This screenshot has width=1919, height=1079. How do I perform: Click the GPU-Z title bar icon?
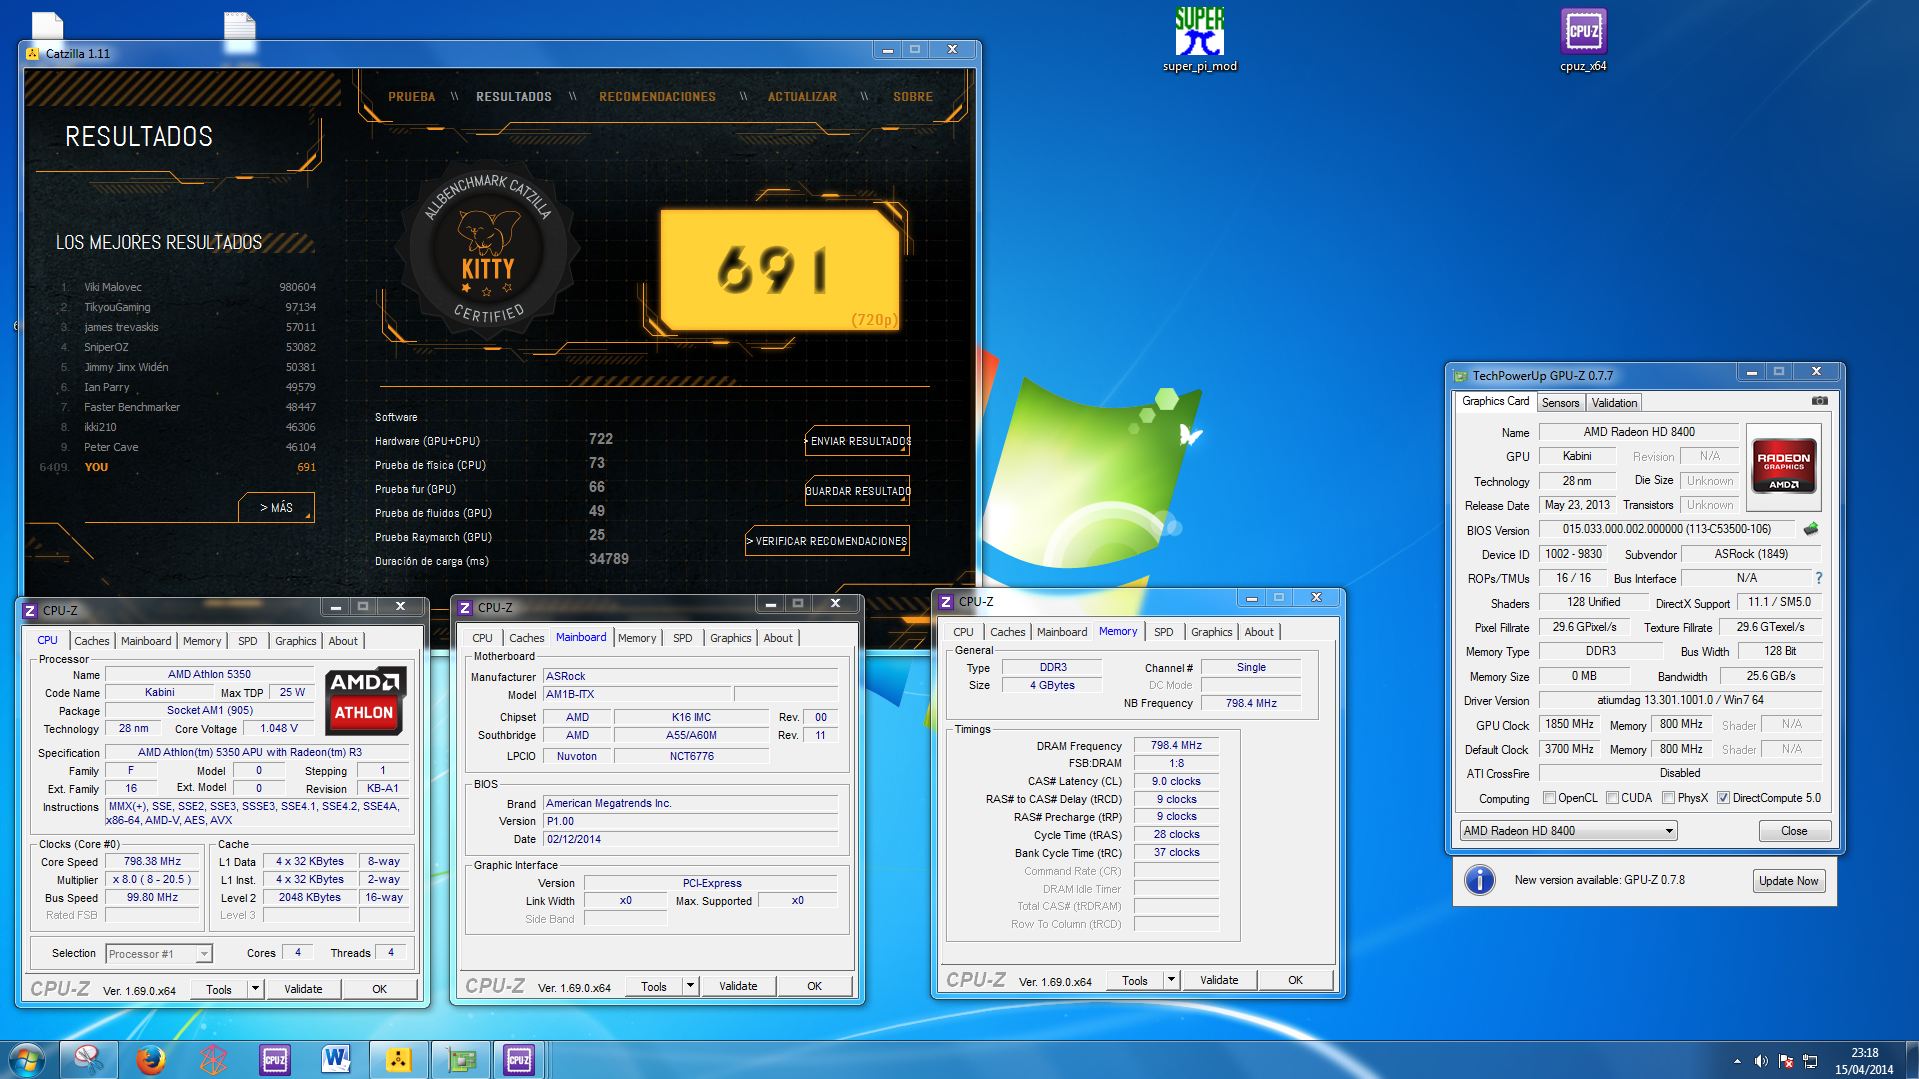click(x=1460, y=375)
